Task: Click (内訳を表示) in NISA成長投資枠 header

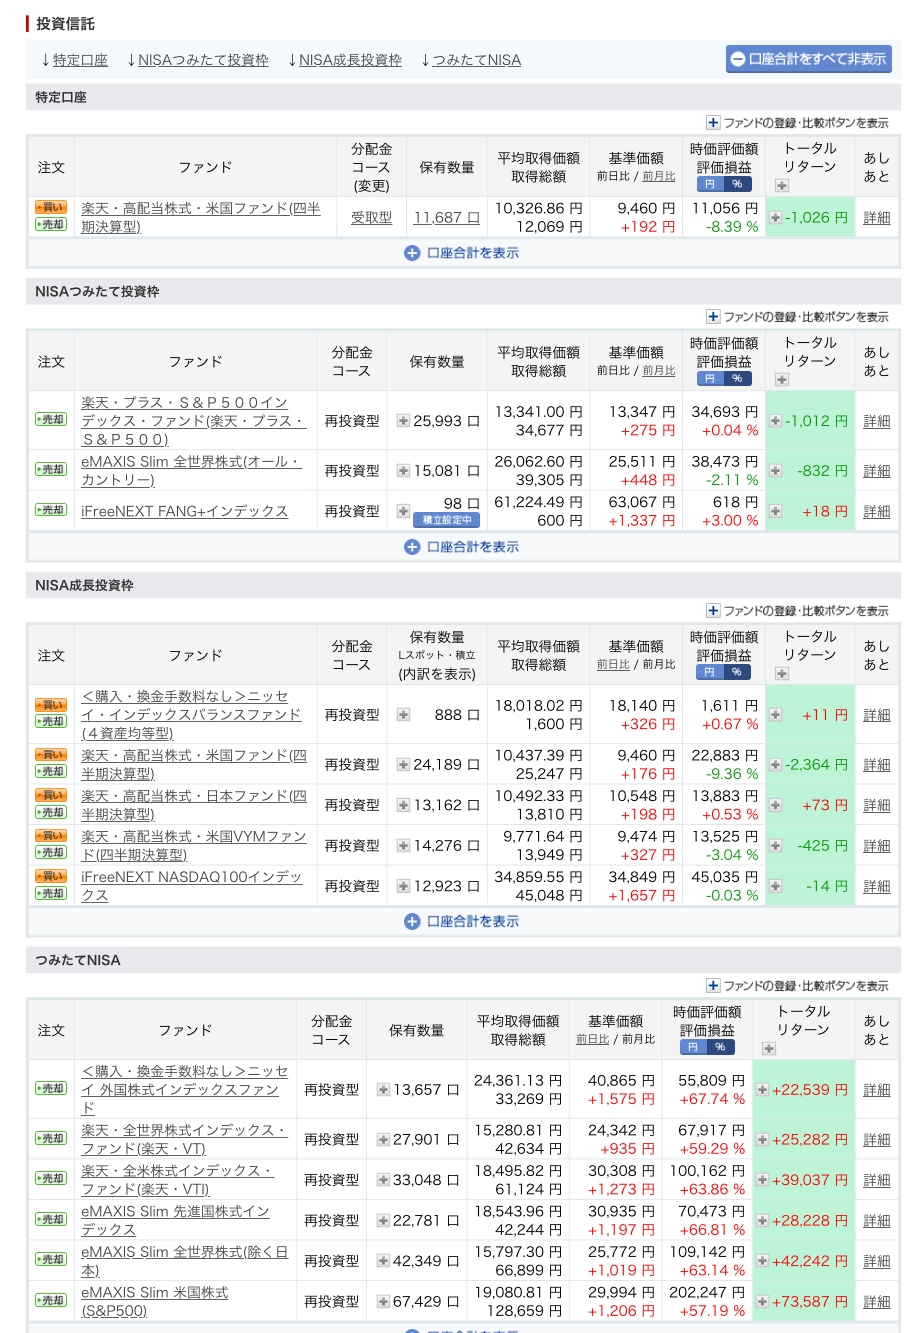Action: click(437, 674)
